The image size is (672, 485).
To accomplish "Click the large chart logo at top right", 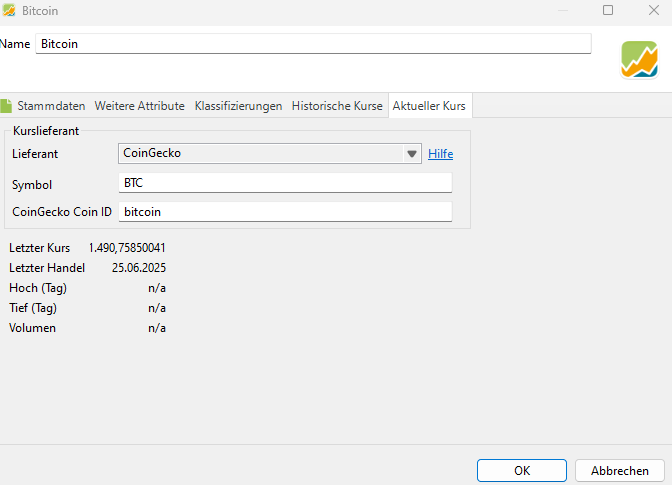I will click(640, 59).
